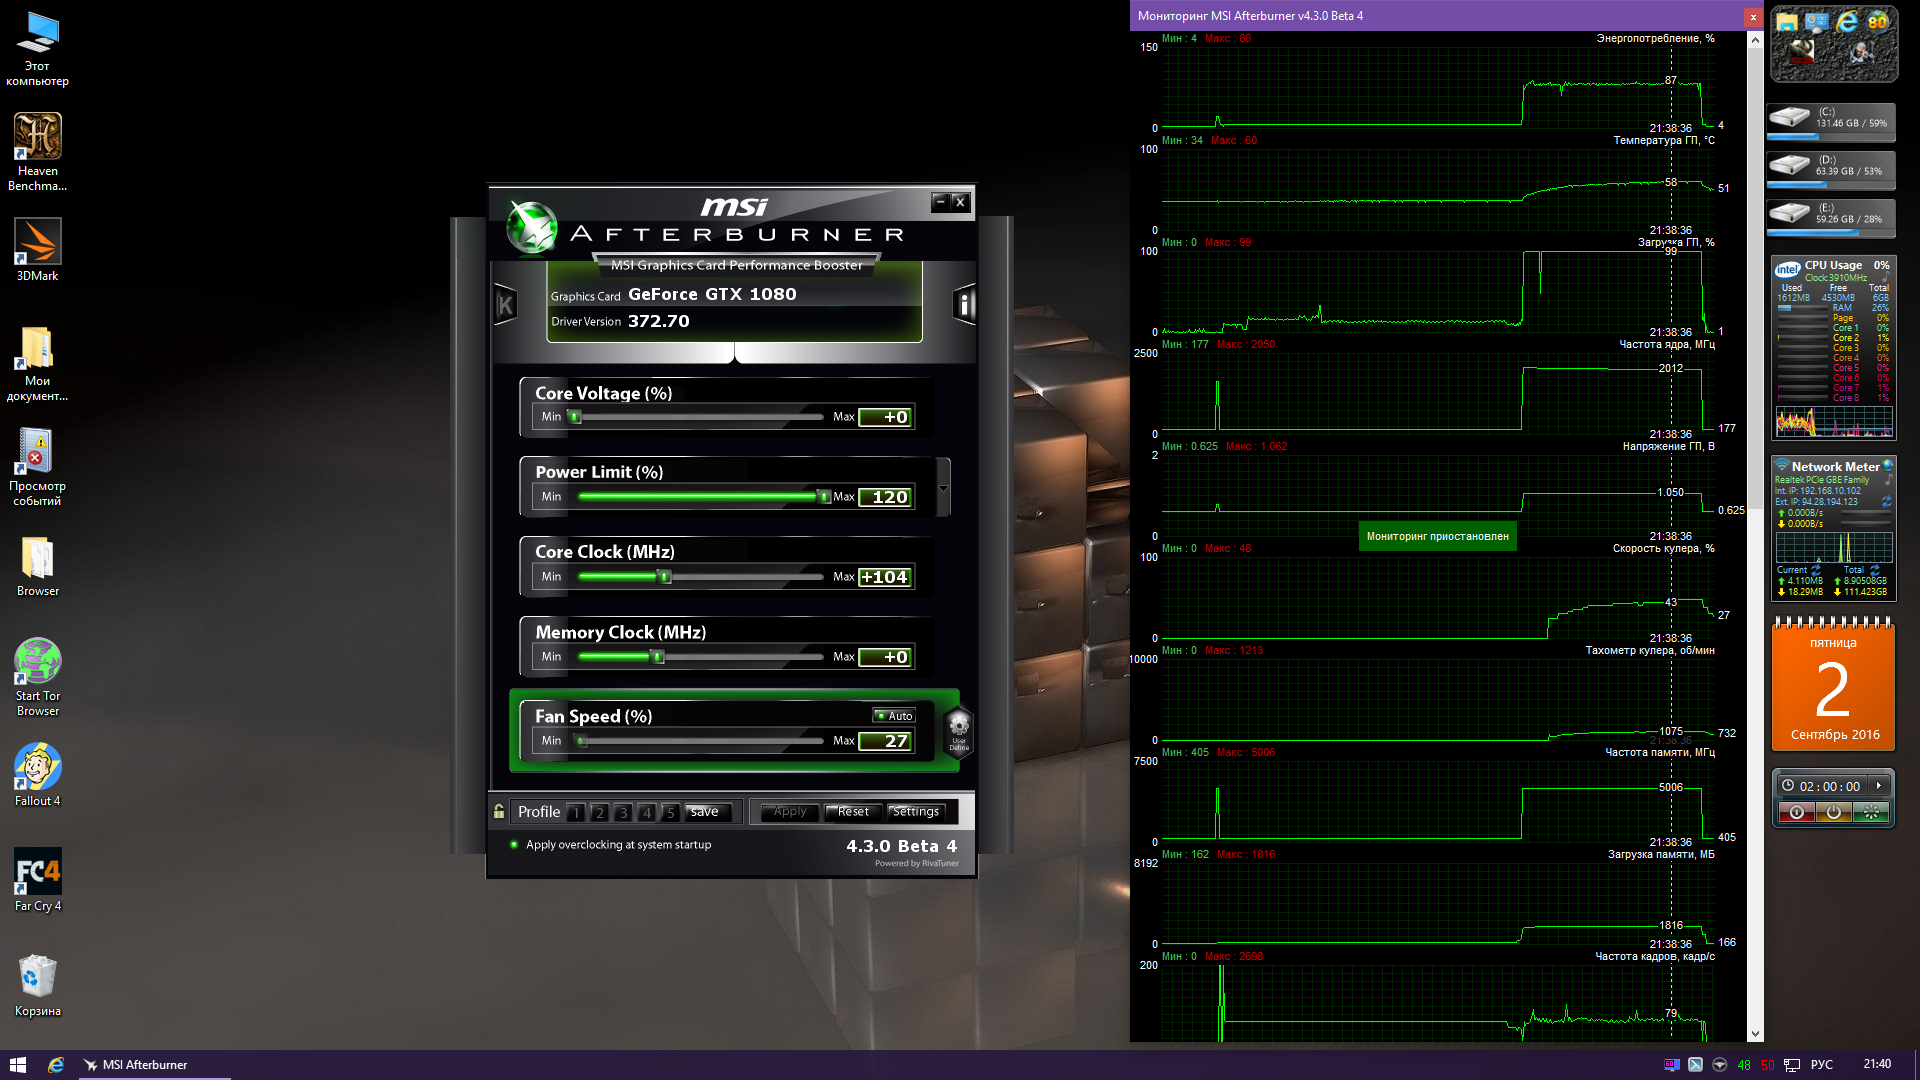Click the Core Clock +104 value field
The width and height of the screenshot is (1920, 1080).
pyautogui.click(x=885, y=577)
